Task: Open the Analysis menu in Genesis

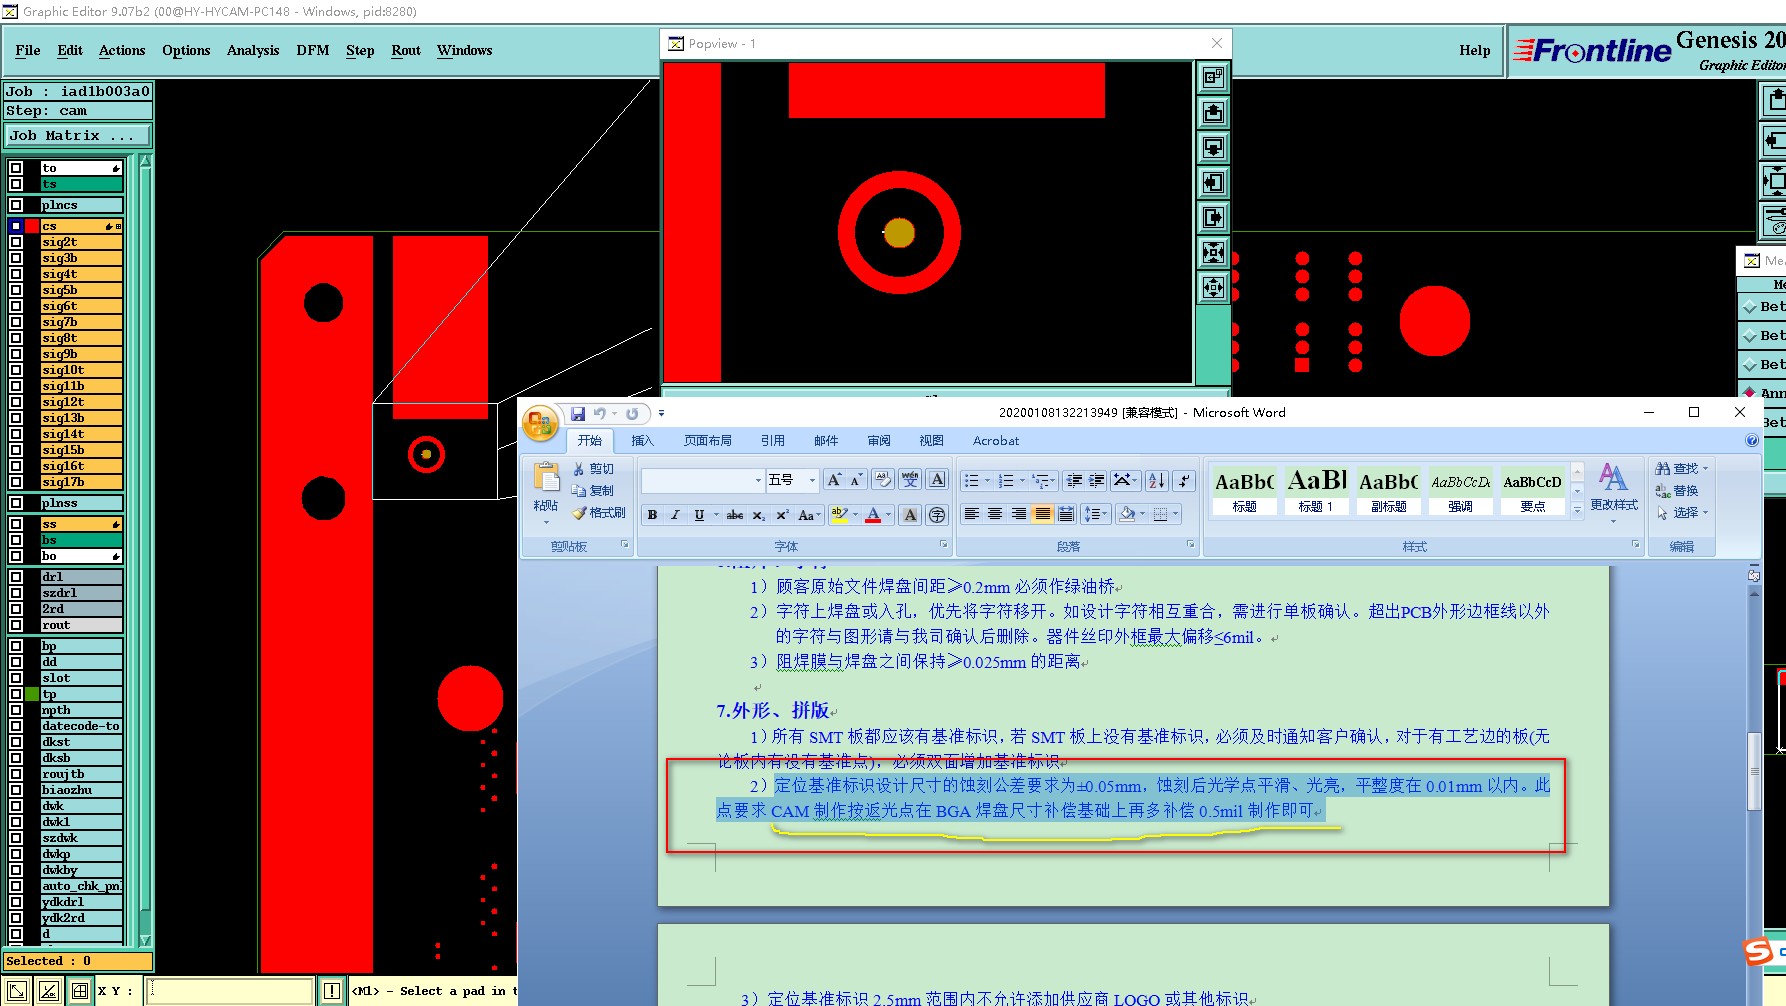Action: pyautogui.click(x=253, y=50)
